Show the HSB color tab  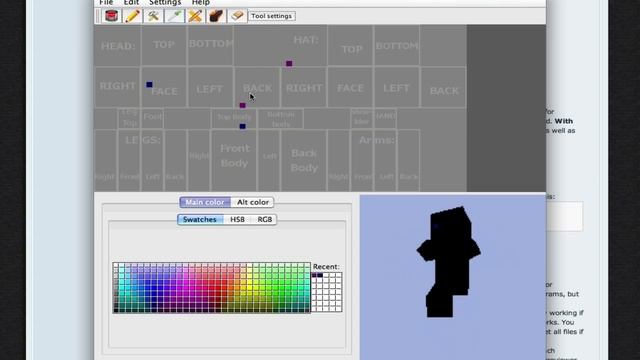click(x=237, y=220)
